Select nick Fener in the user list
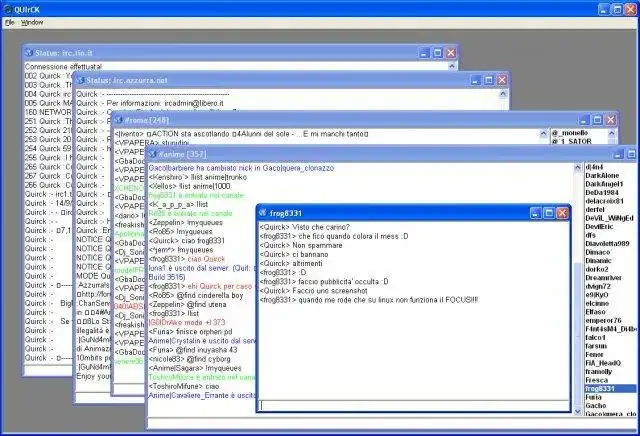The image size is (640, 436). [x=594, y=355]
